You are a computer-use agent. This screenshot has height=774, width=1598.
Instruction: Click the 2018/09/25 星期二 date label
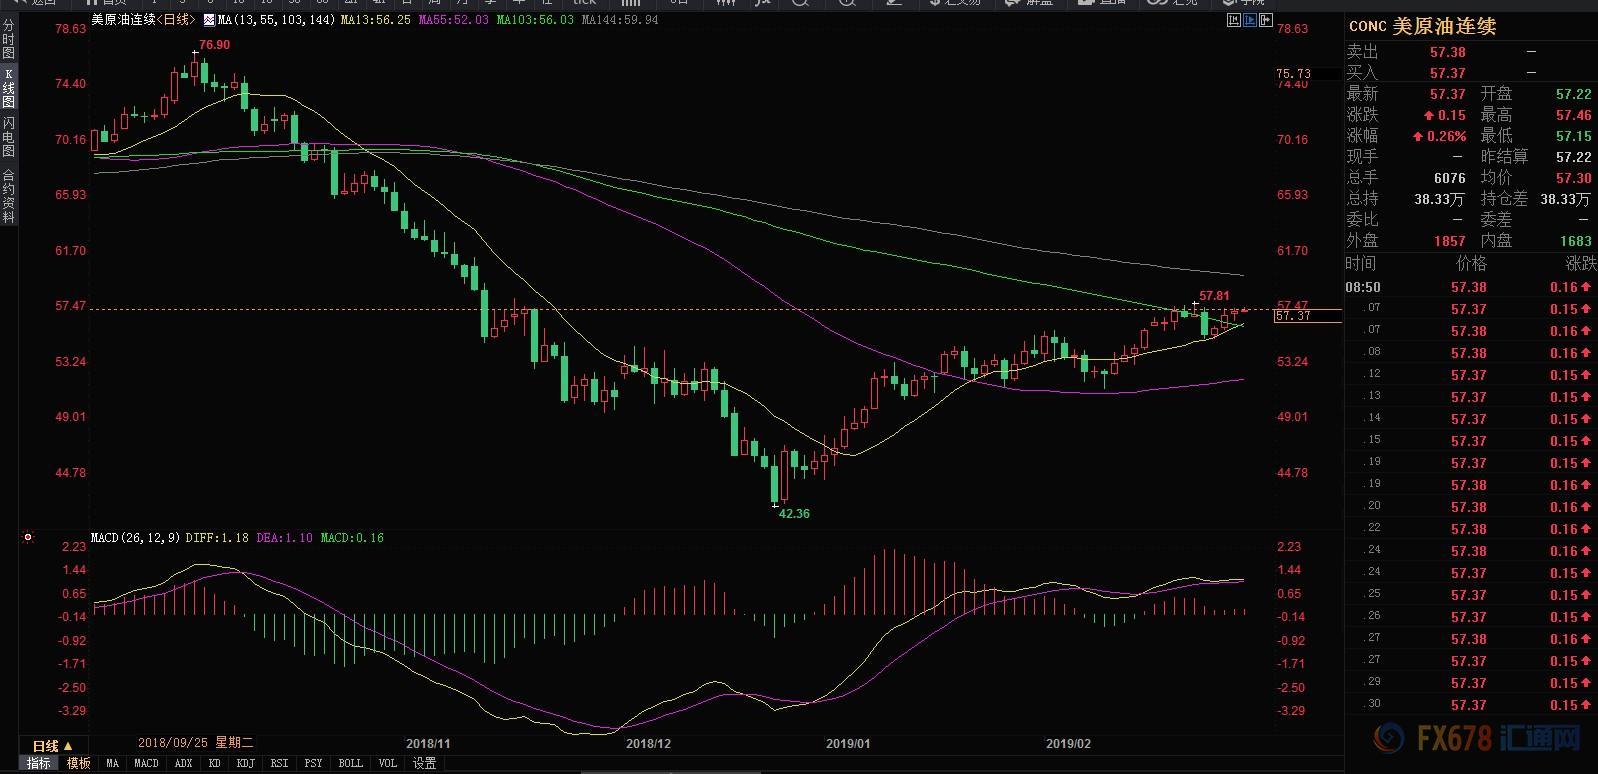(196, 743)
